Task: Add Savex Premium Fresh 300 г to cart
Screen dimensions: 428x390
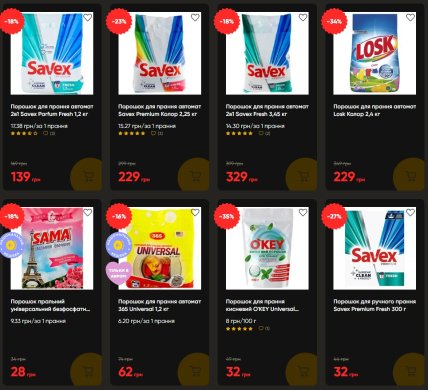Action: [410, 370]
